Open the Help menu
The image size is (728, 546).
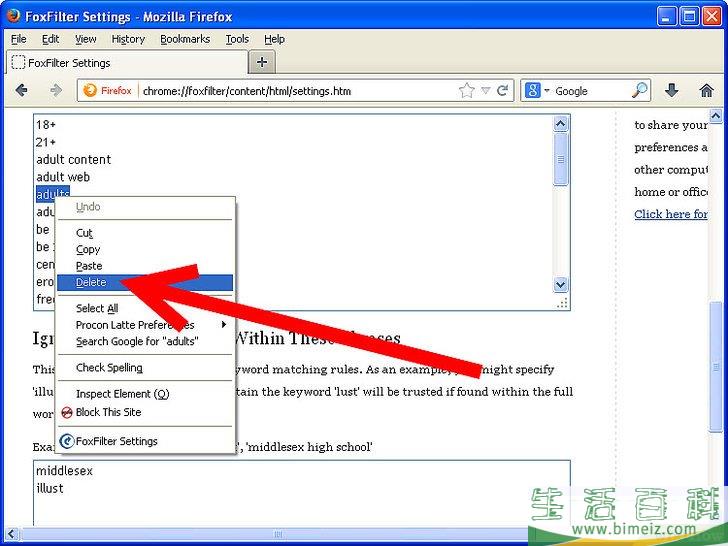[274, 39]
